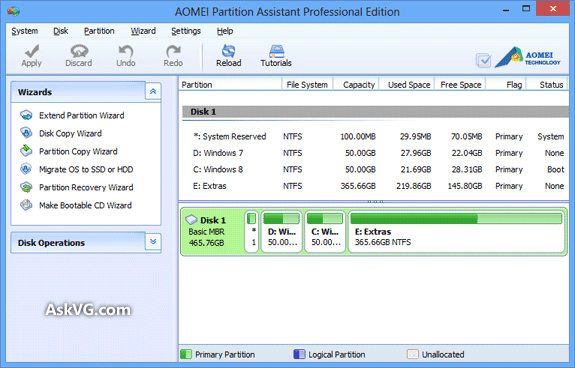Screen dimensions: 575x368
Task: Reload disk information
Action: [x=228, y=56]
